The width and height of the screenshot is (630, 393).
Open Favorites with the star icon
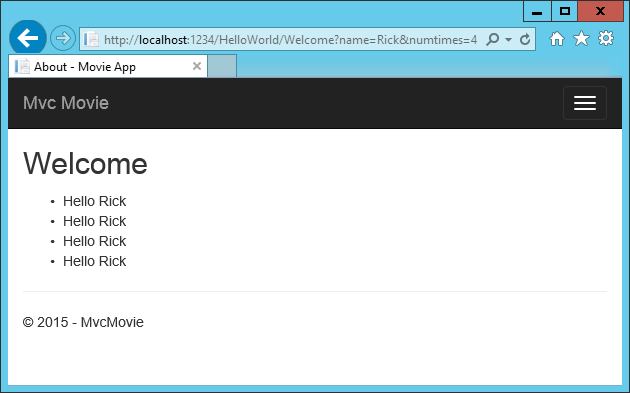tap(581, 39)
